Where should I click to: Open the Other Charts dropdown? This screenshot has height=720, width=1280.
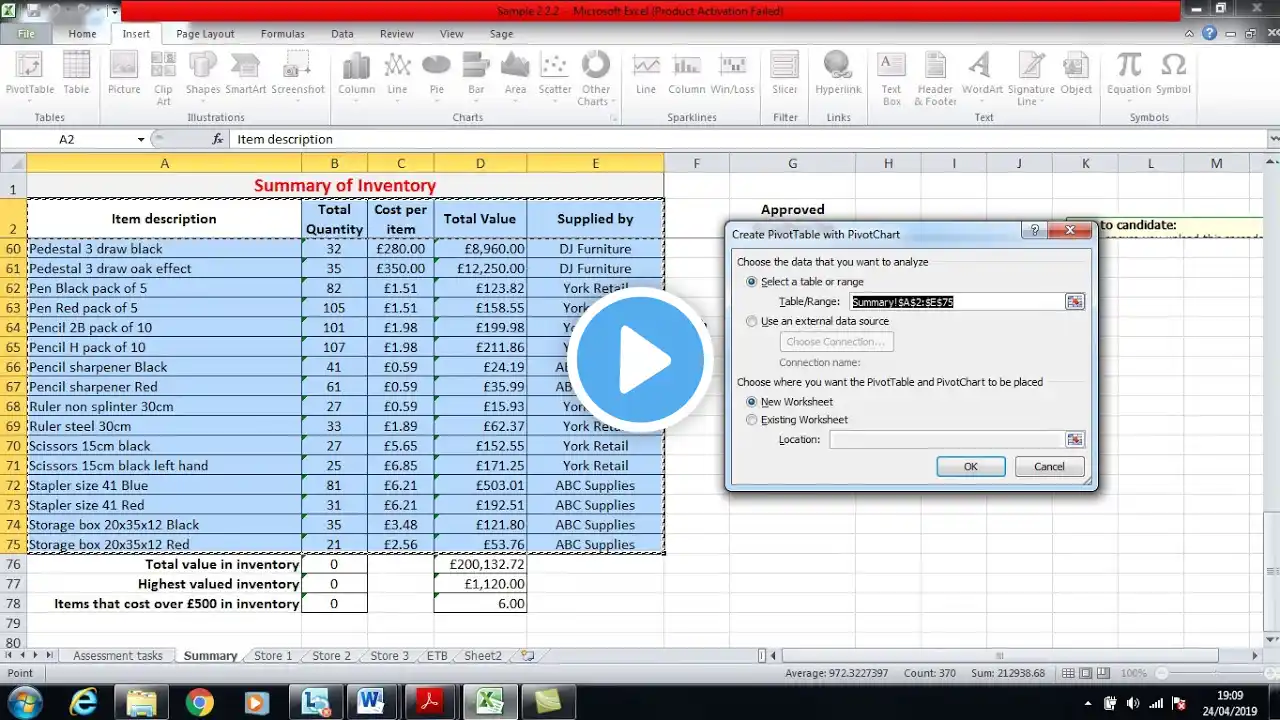595,80
